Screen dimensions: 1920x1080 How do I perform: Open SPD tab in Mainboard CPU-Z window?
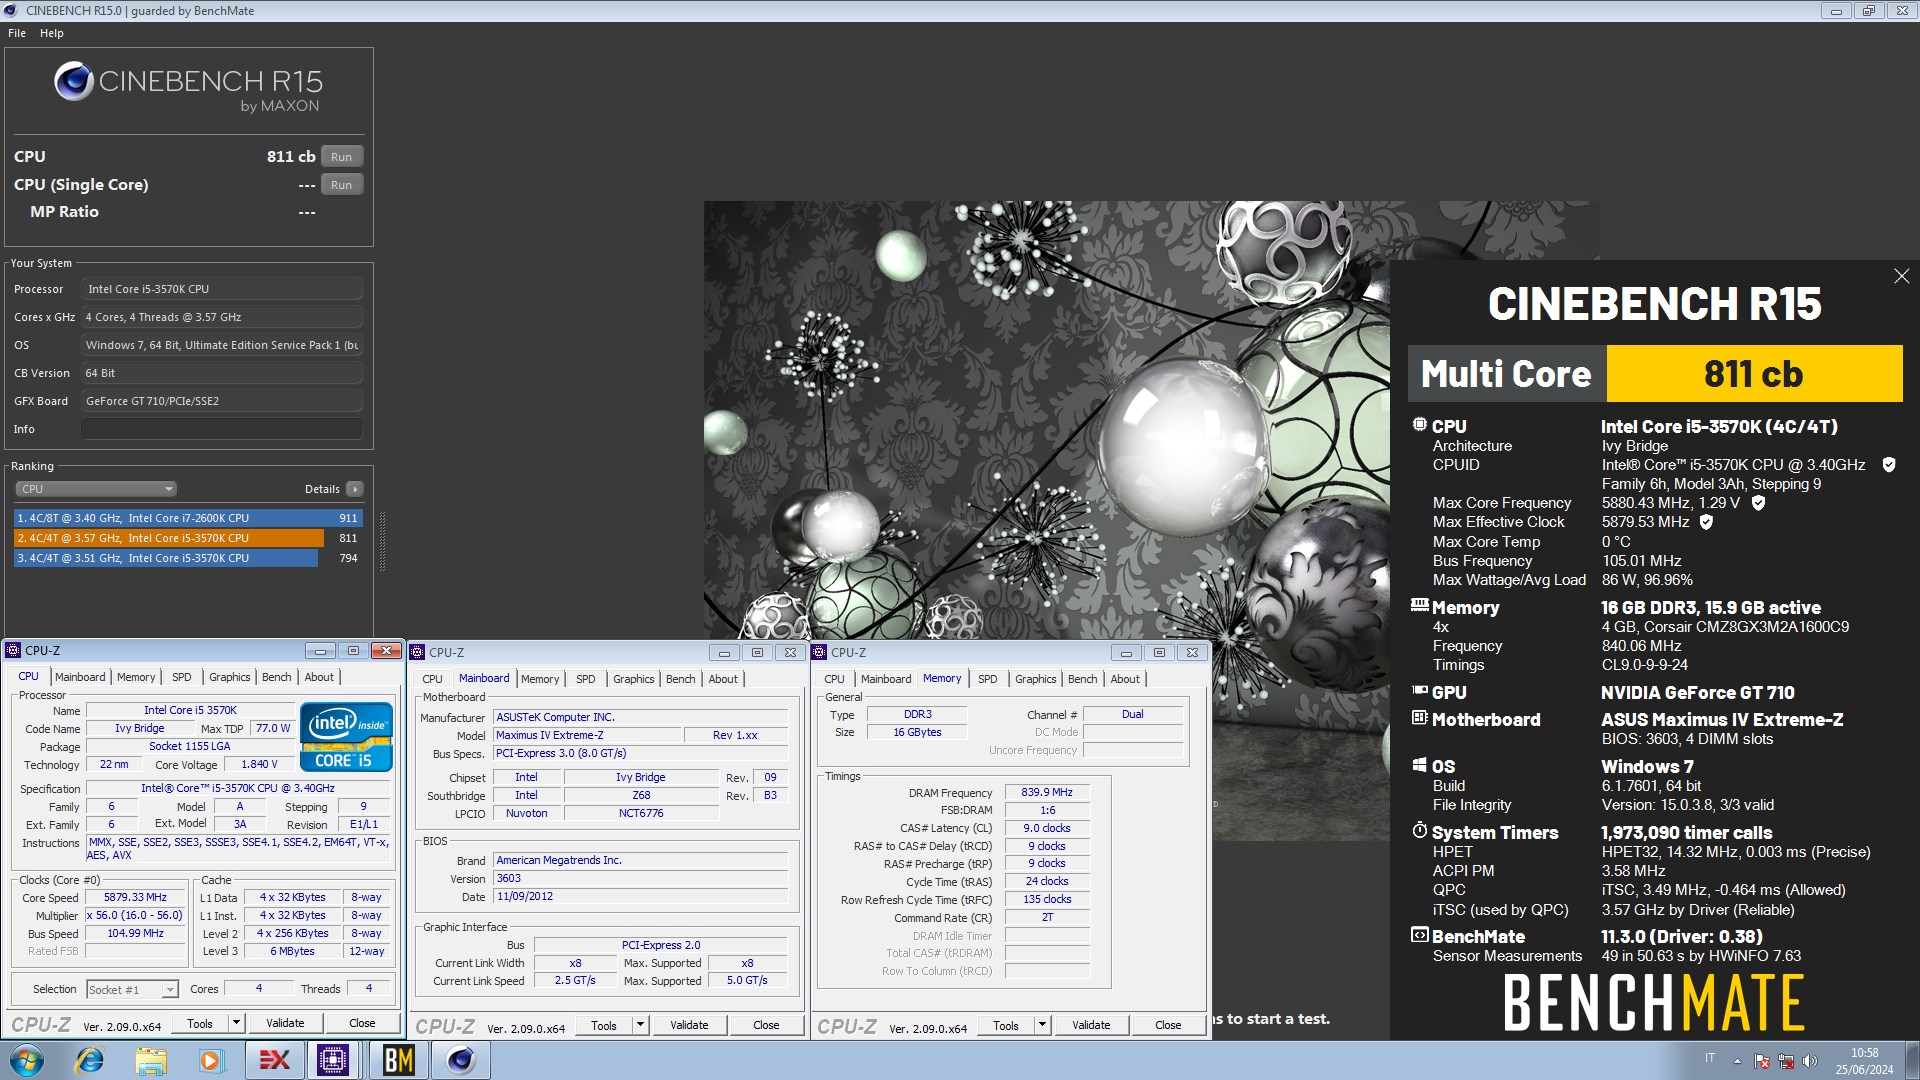pyautogui.click(x=586, y=679)
